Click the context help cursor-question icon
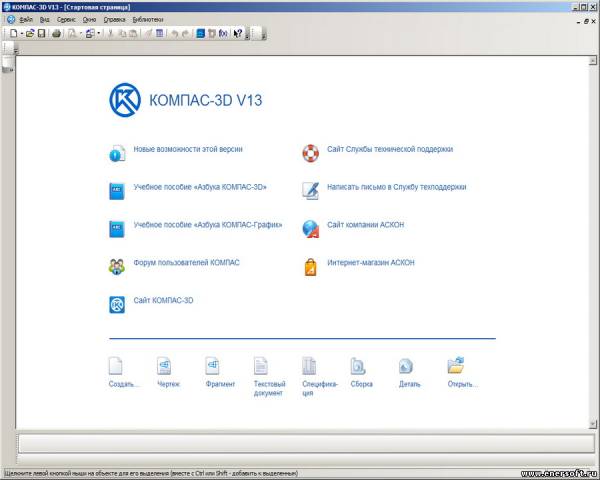Viewport: 600px width, 480px height. tap(238, 34)
